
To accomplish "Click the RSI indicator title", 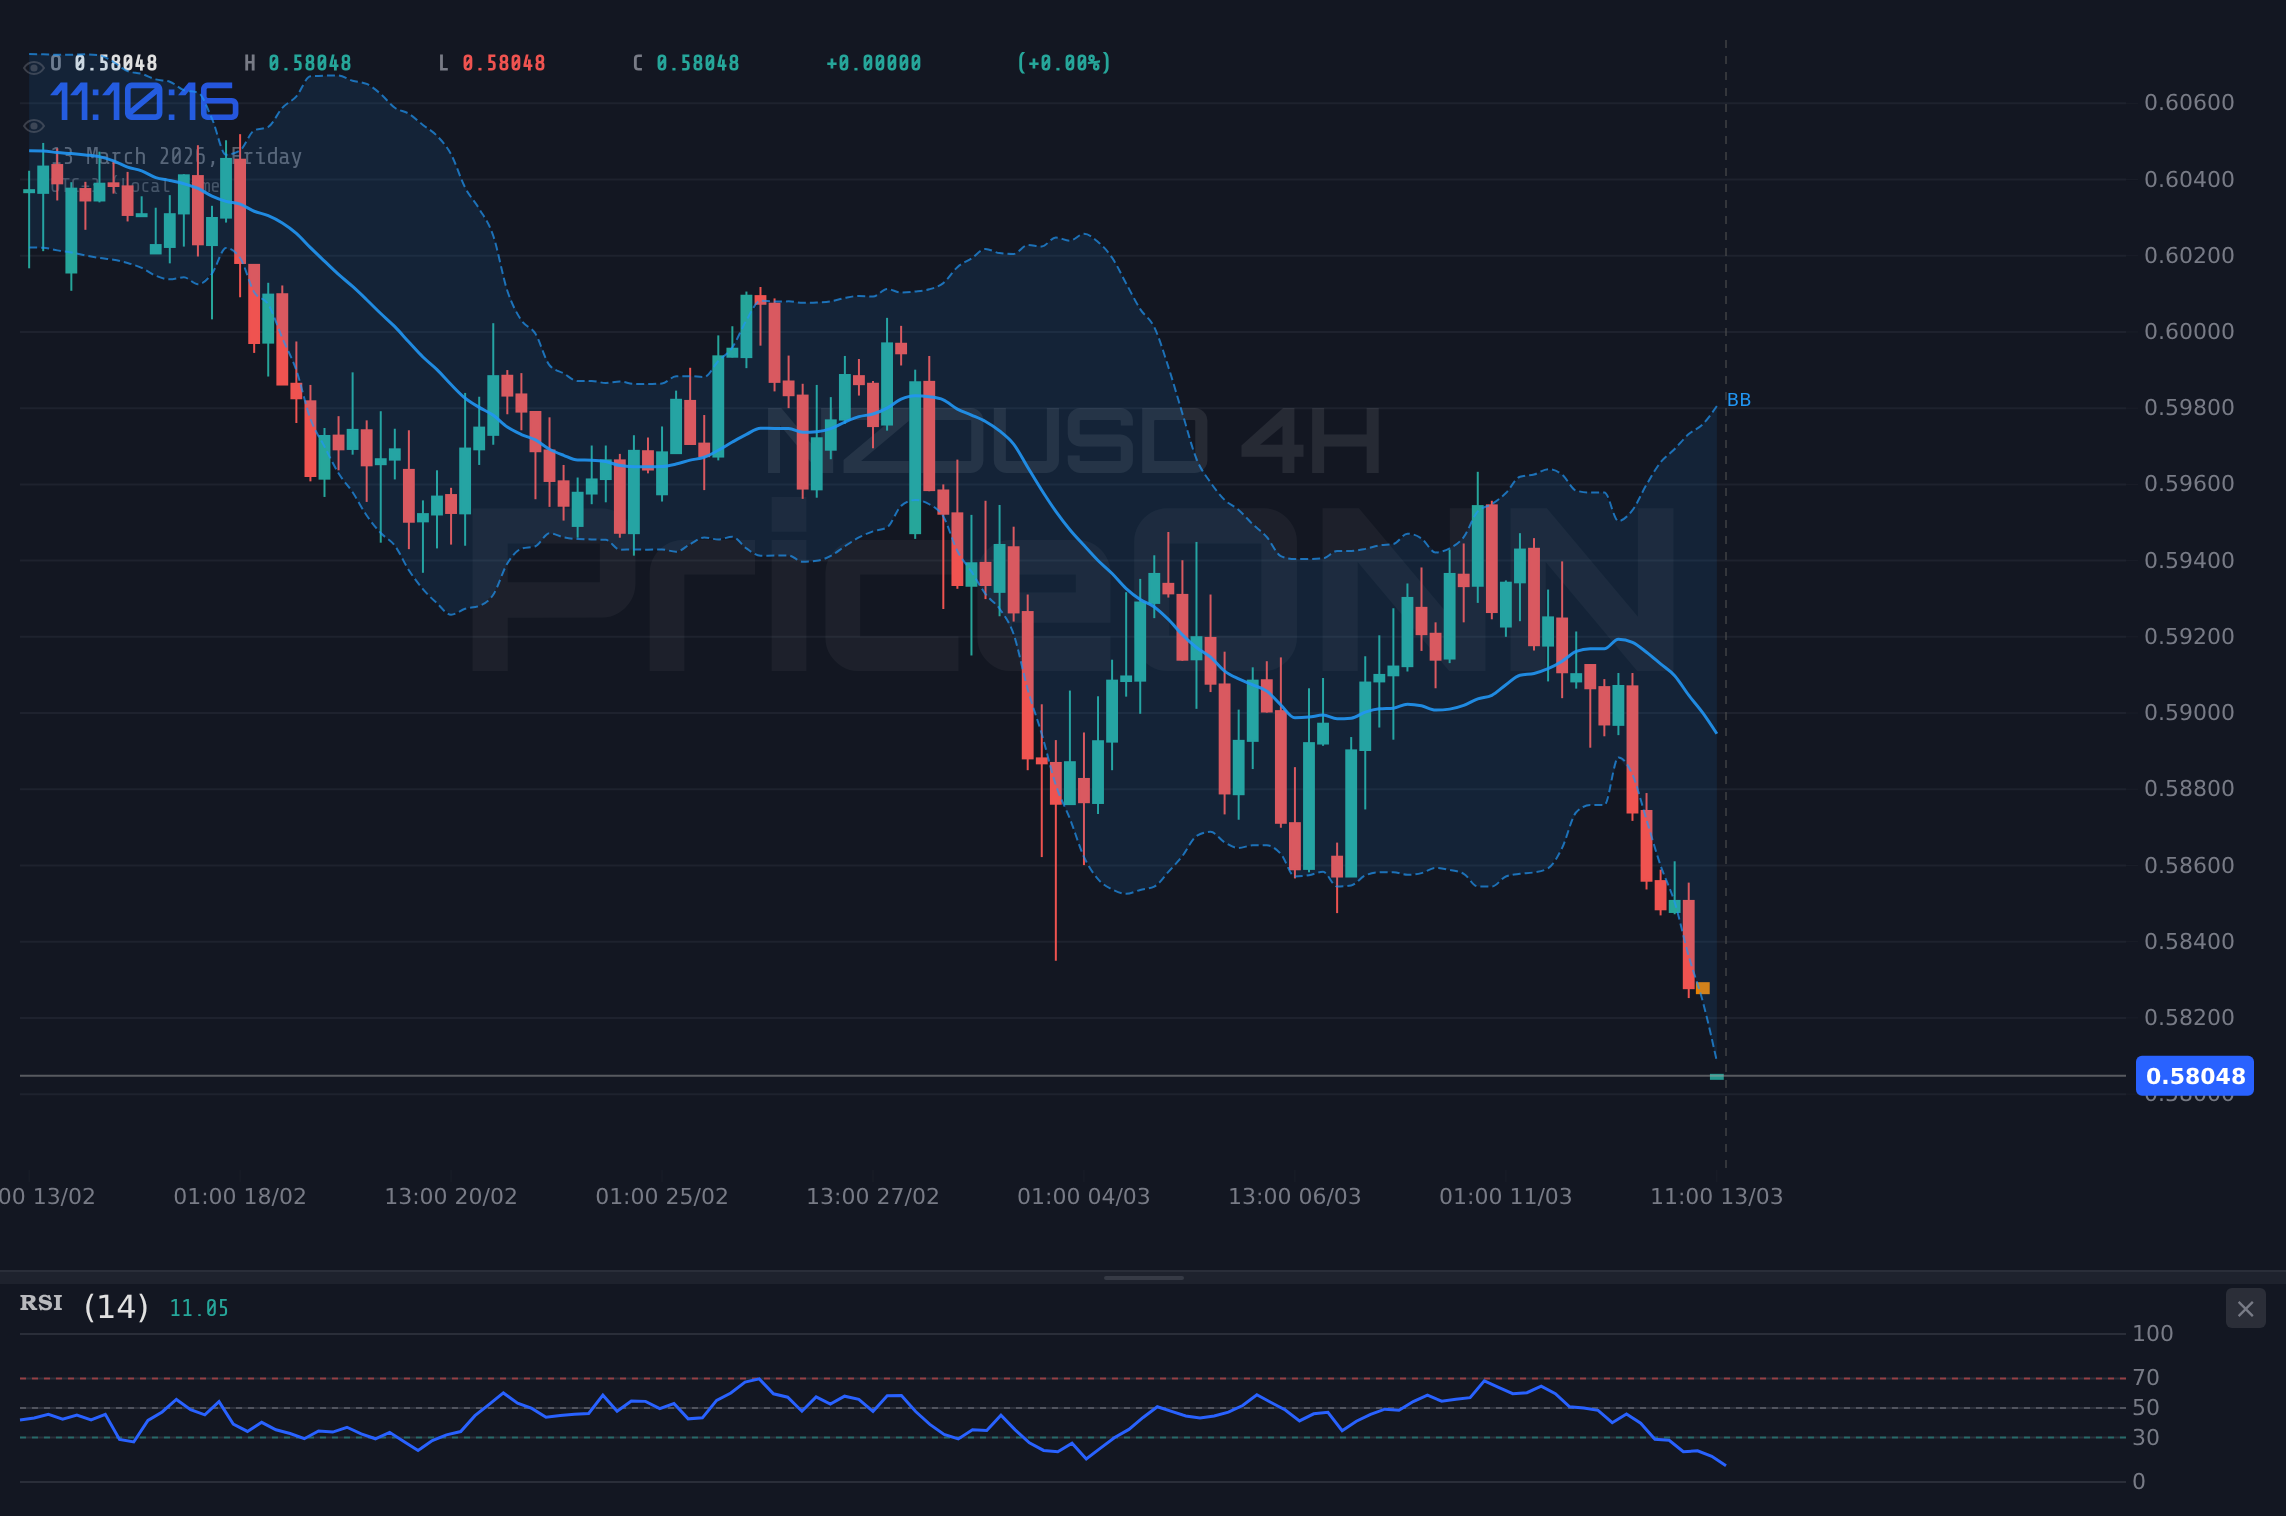I will click(41, 1303).
